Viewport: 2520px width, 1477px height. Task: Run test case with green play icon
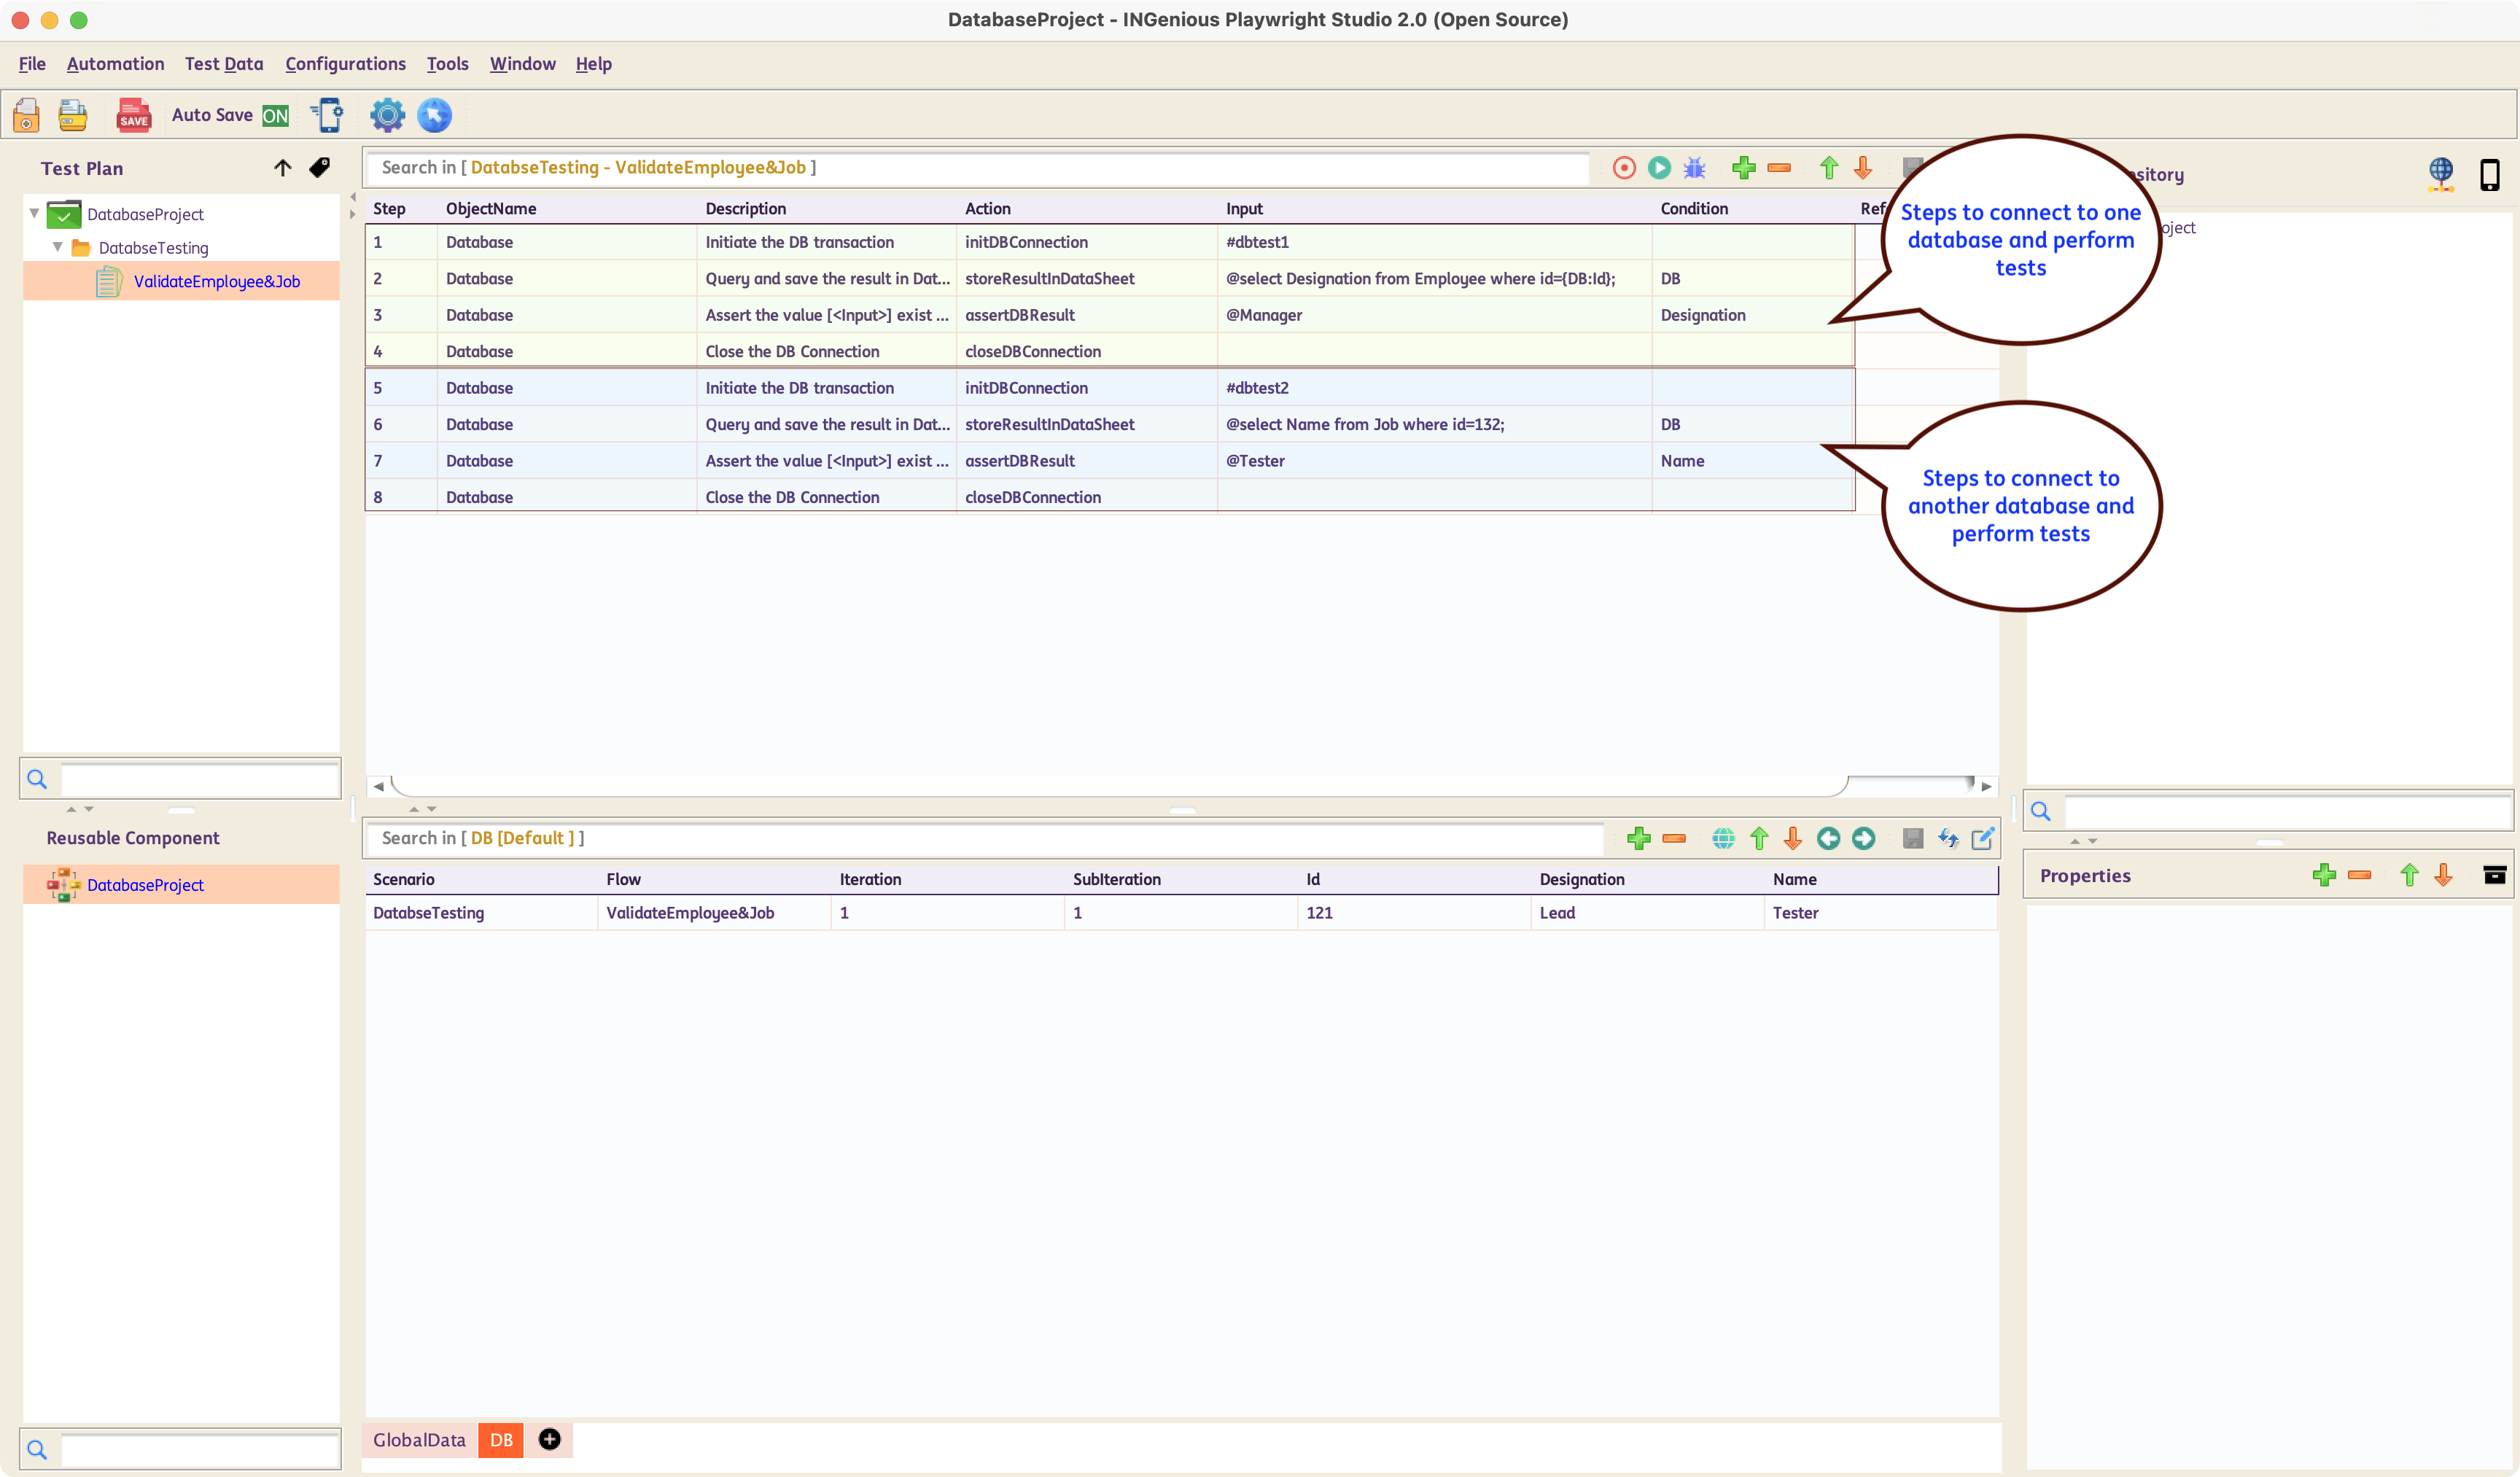point(1659,168)
